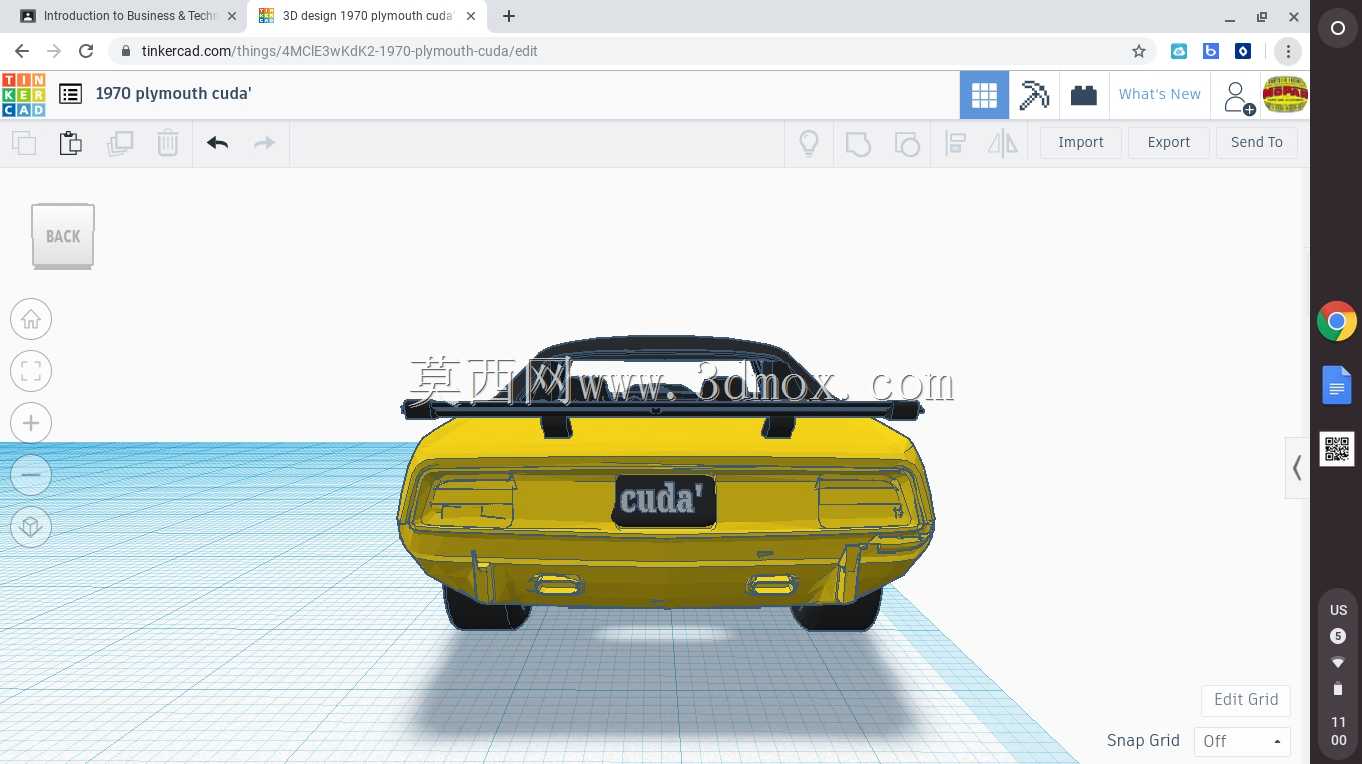Open the design list menu icon
The image size is (1362, 764).
point(70,94)
